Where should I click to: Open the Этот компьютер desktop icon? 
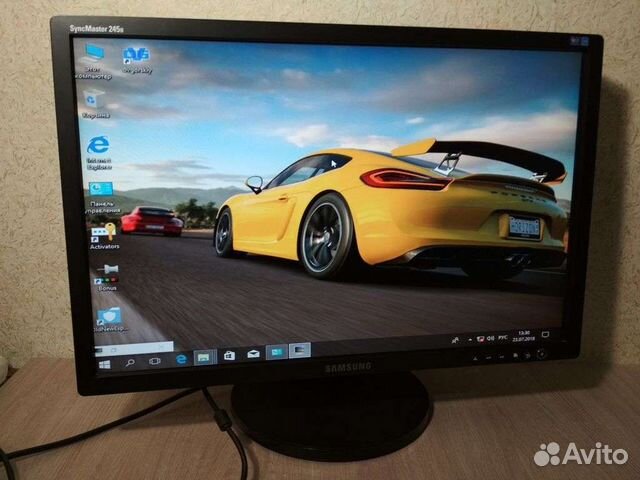(x=94, y=61)
